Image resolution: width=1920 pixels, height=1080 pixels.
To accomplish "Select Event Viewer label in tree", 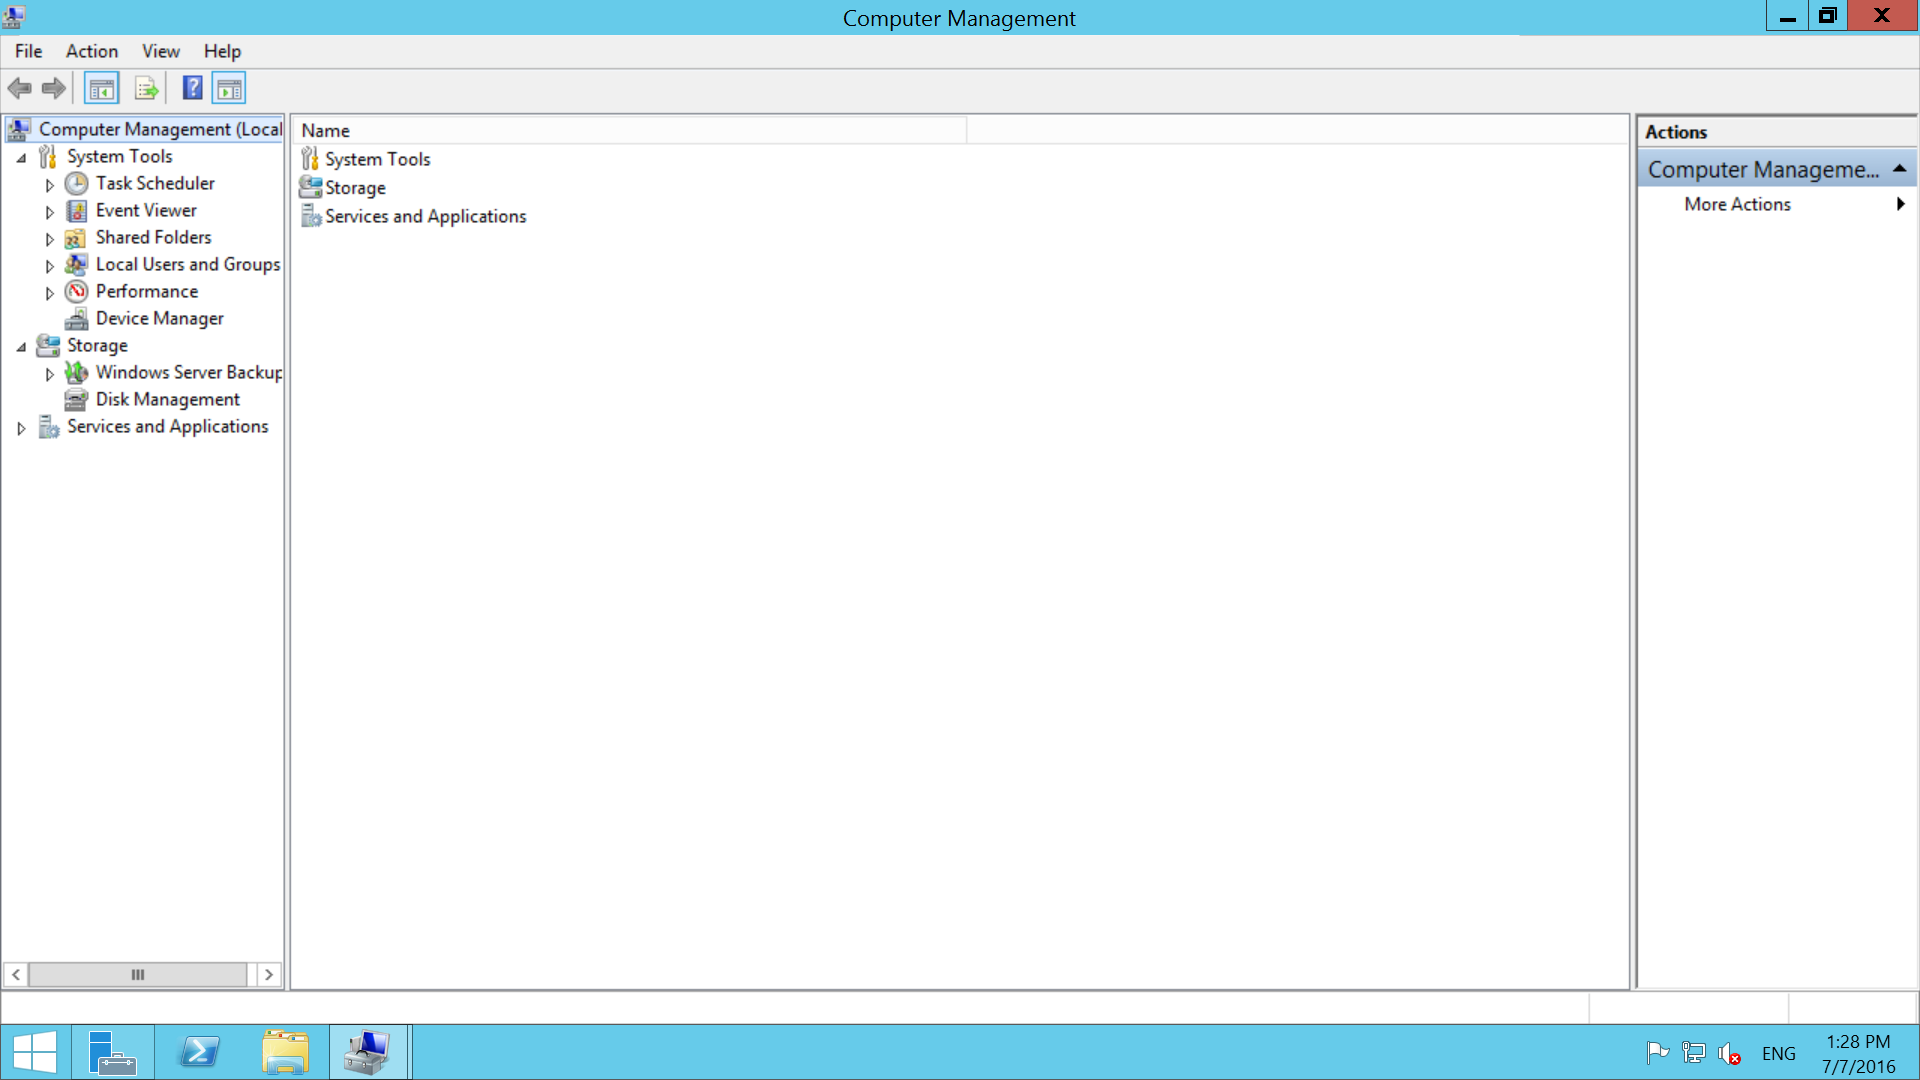I will click(x=146, y=210).
